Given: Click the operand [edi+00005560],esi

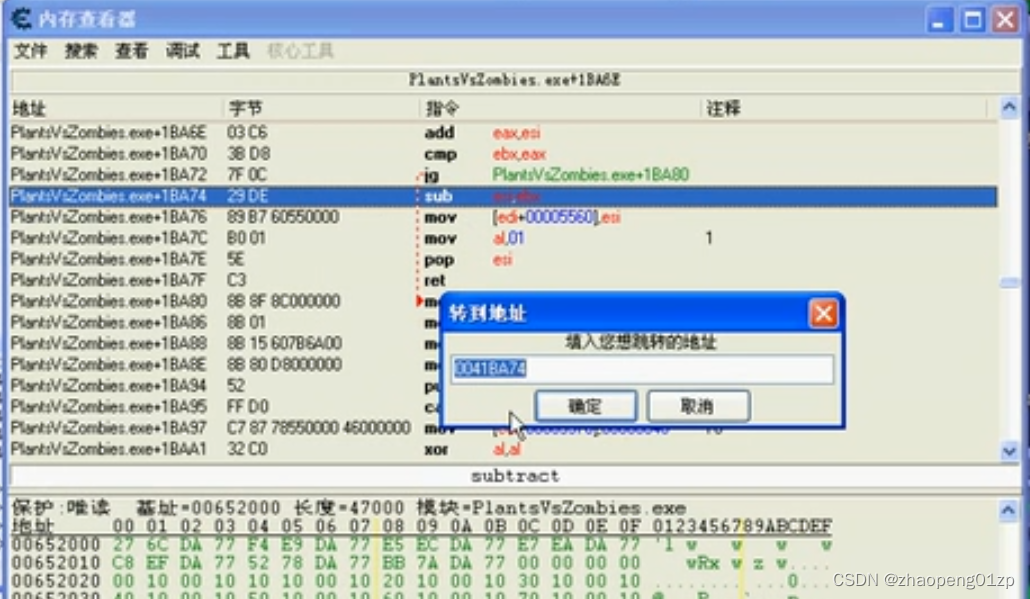Looking at the screenshot, I should [556, 217].
